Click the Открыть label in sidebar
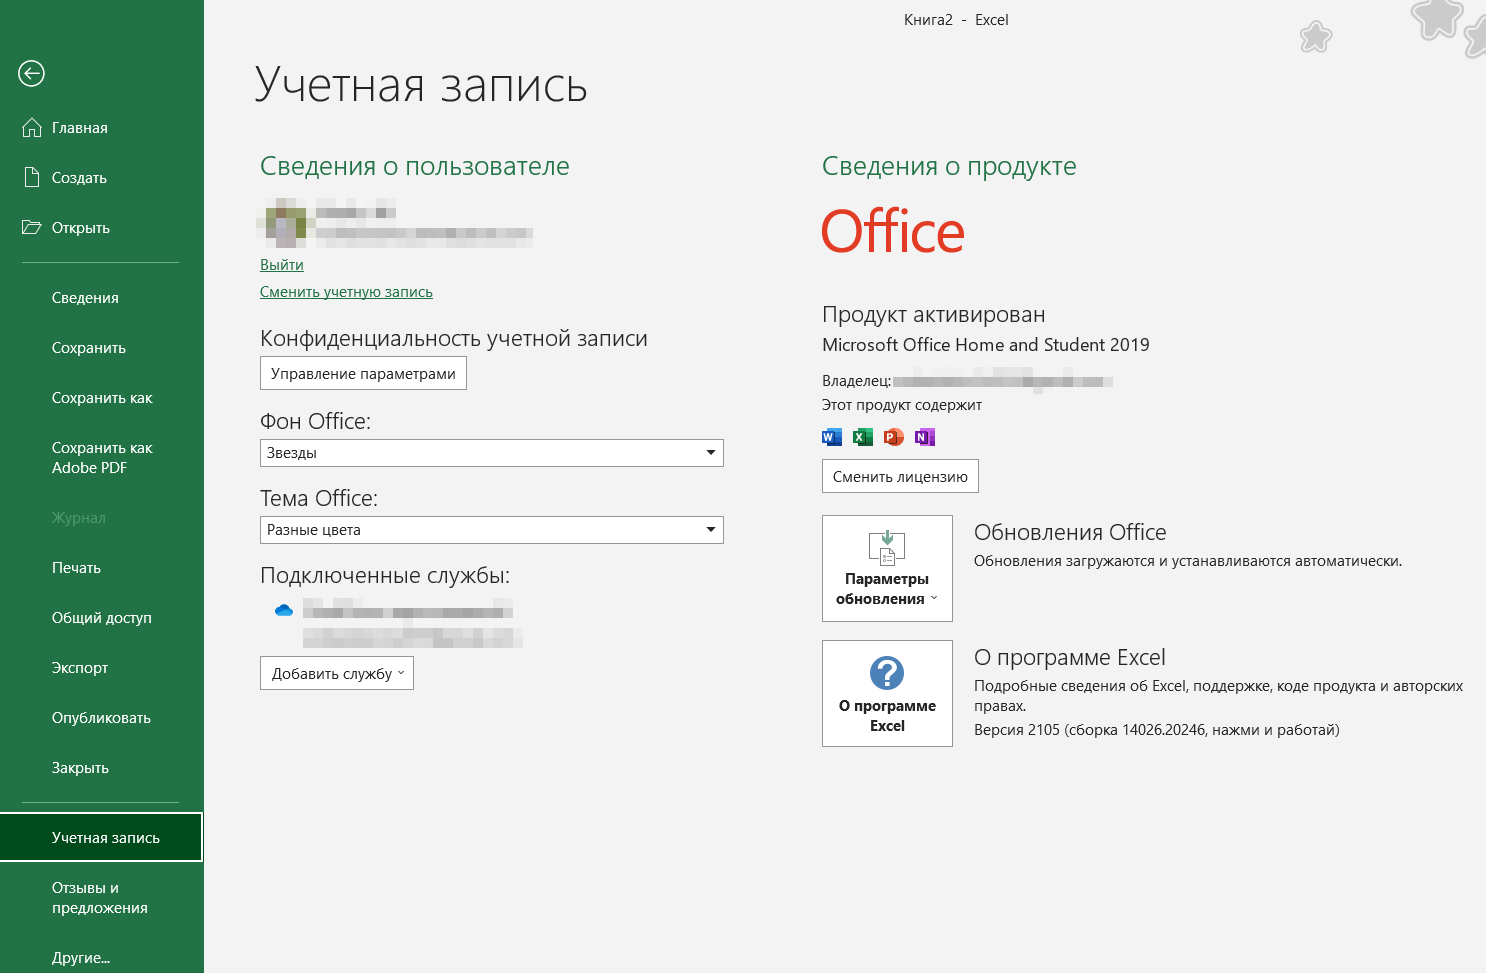Image resolution: width=1486 pixels, height=973 pixels. 81,228
